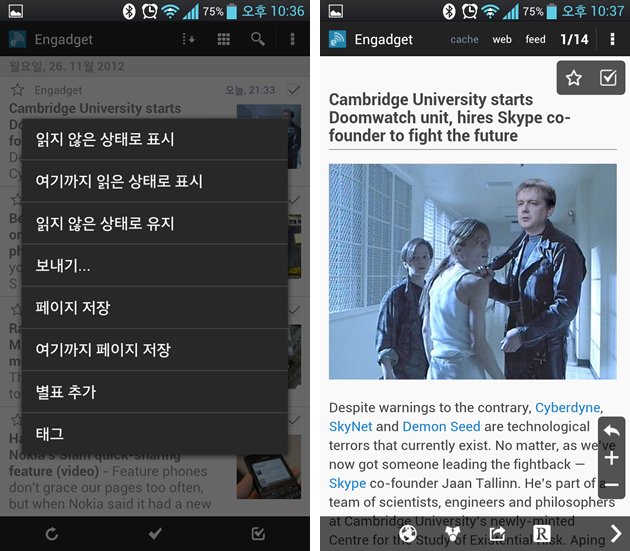The width and height of the screenshot is (630, 551).
Task: Open the sort order icon in left toolbar
Action: pyautogui.click(x=188, y=39)
